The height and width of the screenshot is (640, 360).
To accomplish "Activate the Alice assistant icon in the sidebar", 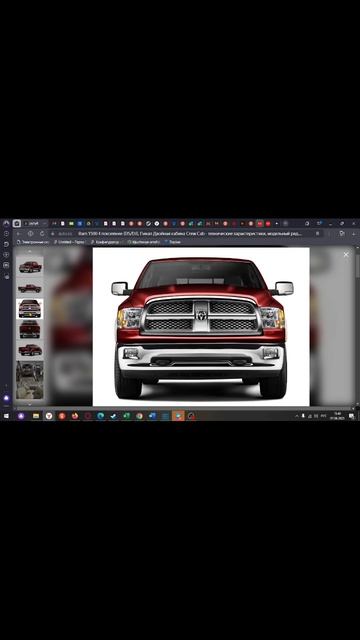I will click(6, 398).
